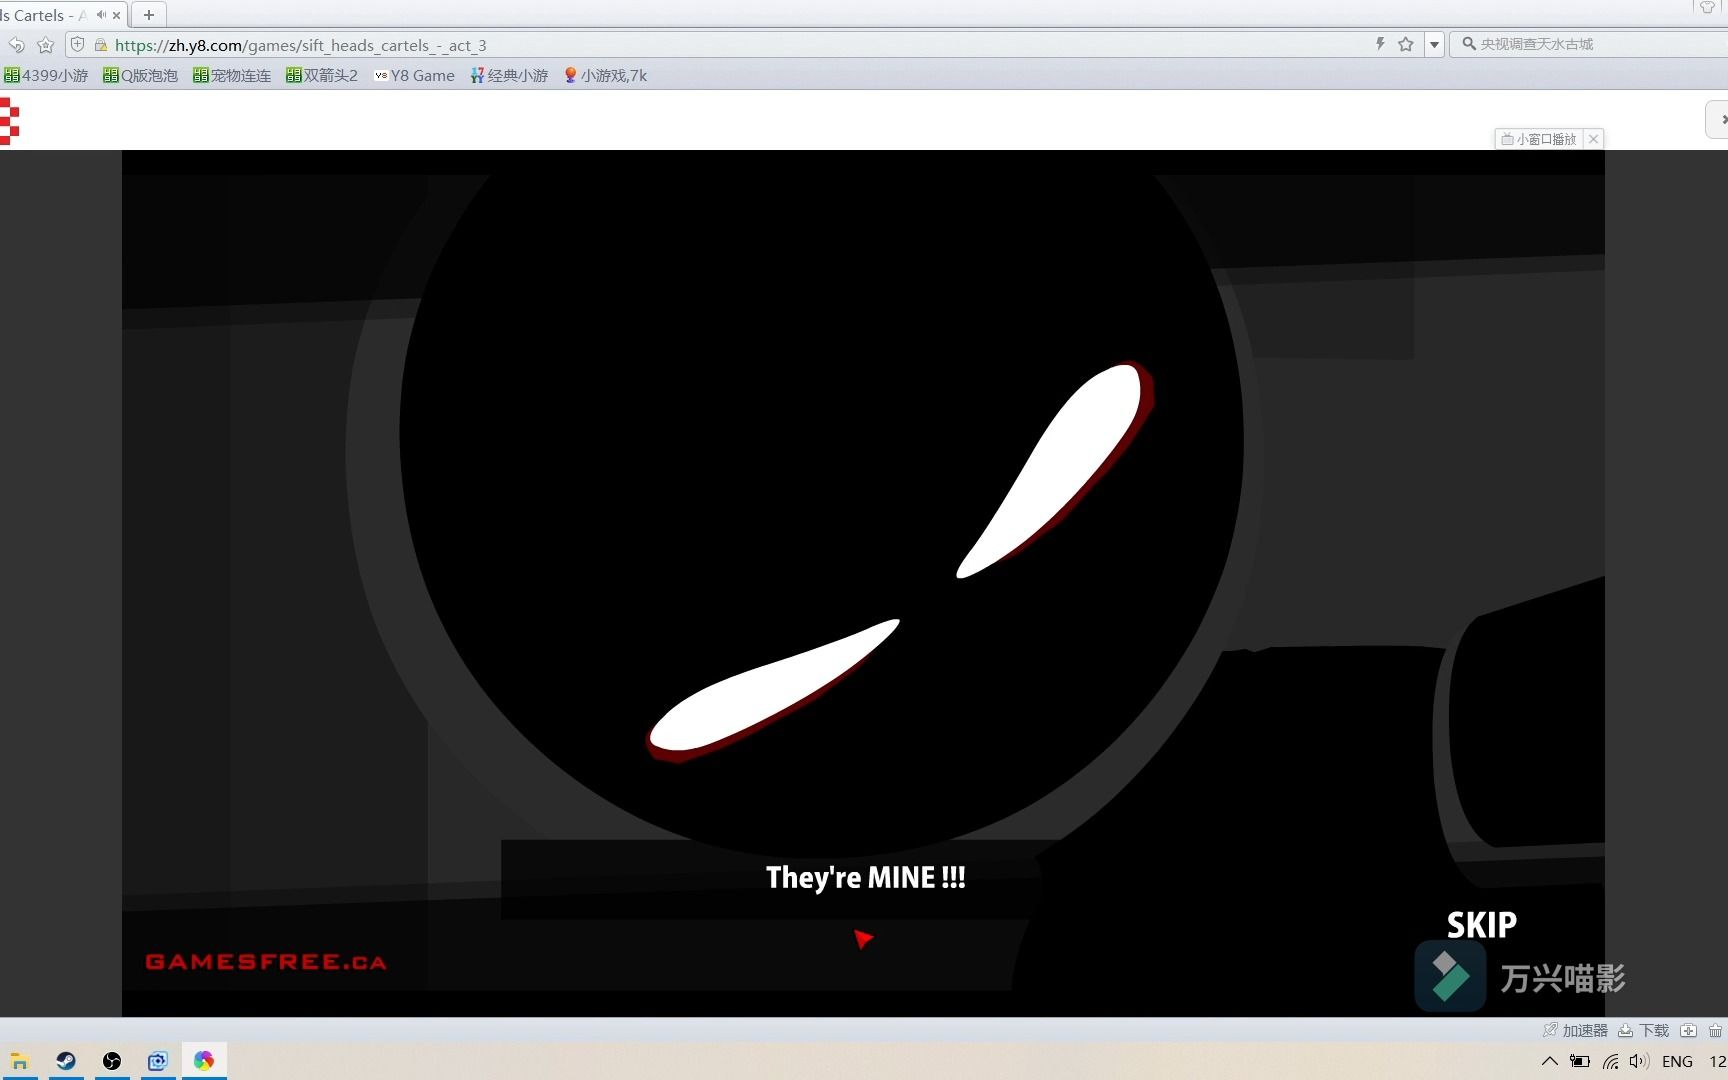Open the 宠物连连 bookmark
This screenshot has height=1080, width=1728.
coord(232,75)
